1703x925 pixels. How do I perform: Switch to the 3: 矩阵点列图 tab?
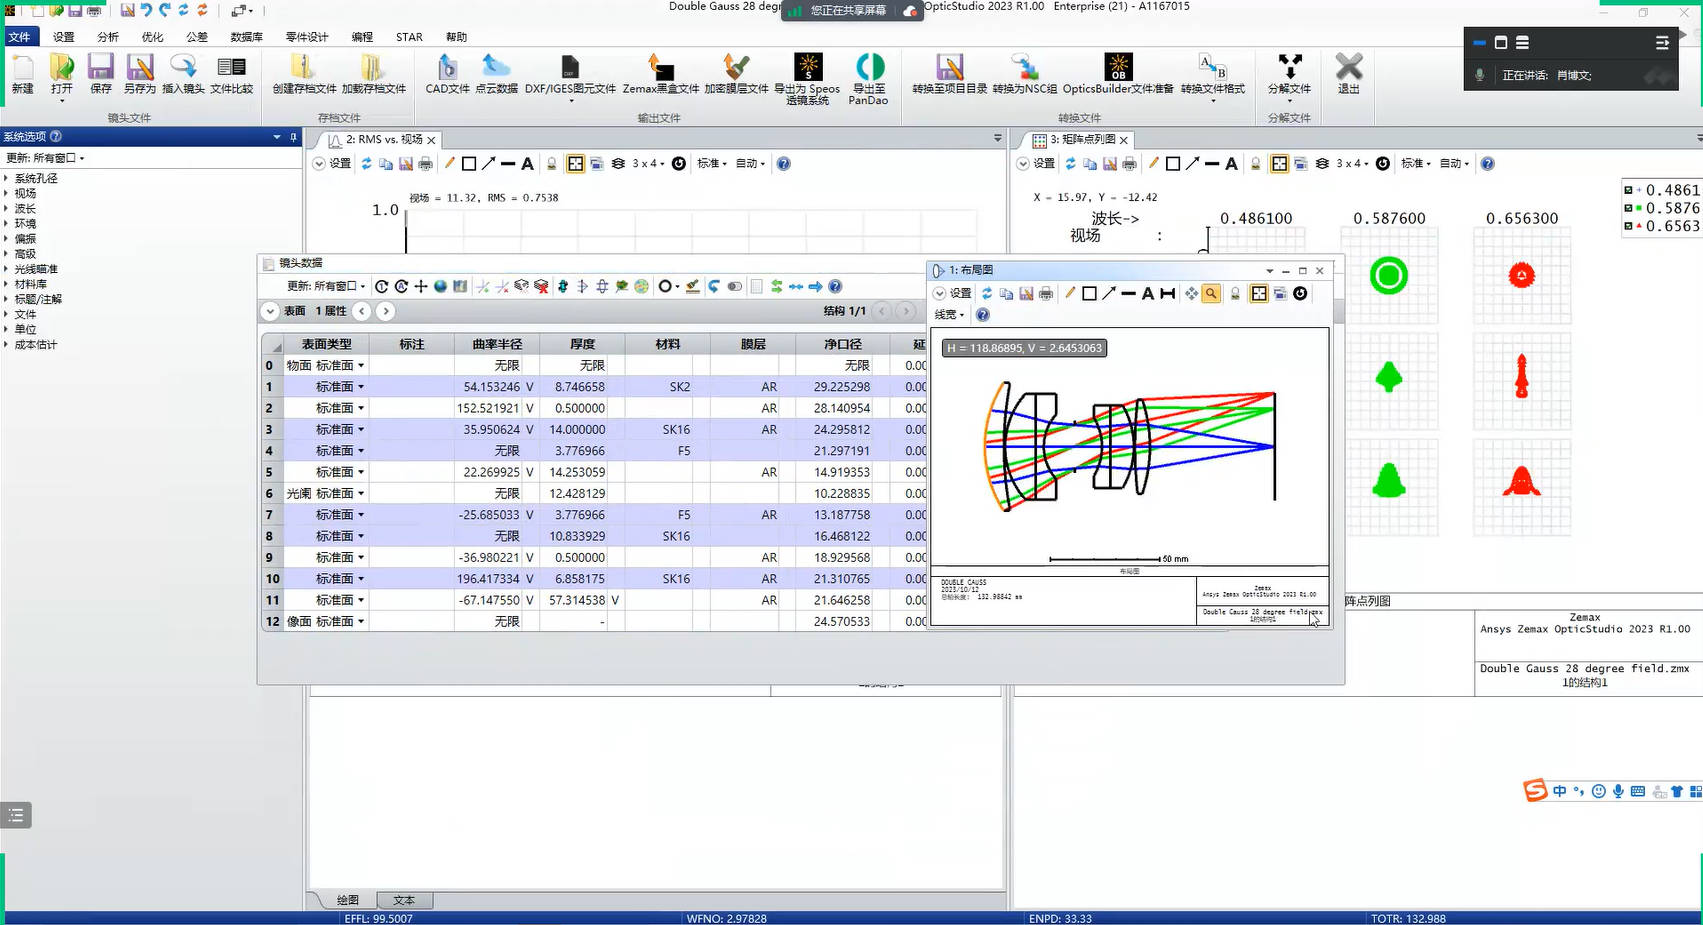pyautogui.click(x=1081, y=140)
